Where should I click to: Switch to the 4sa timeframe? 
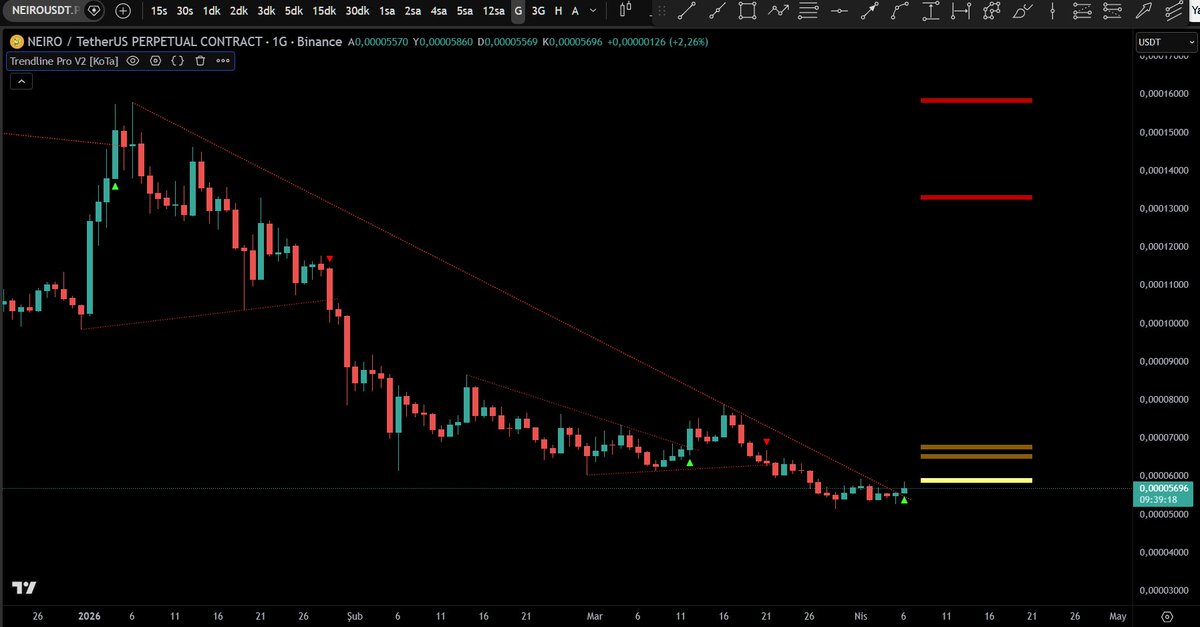point(439,11)
